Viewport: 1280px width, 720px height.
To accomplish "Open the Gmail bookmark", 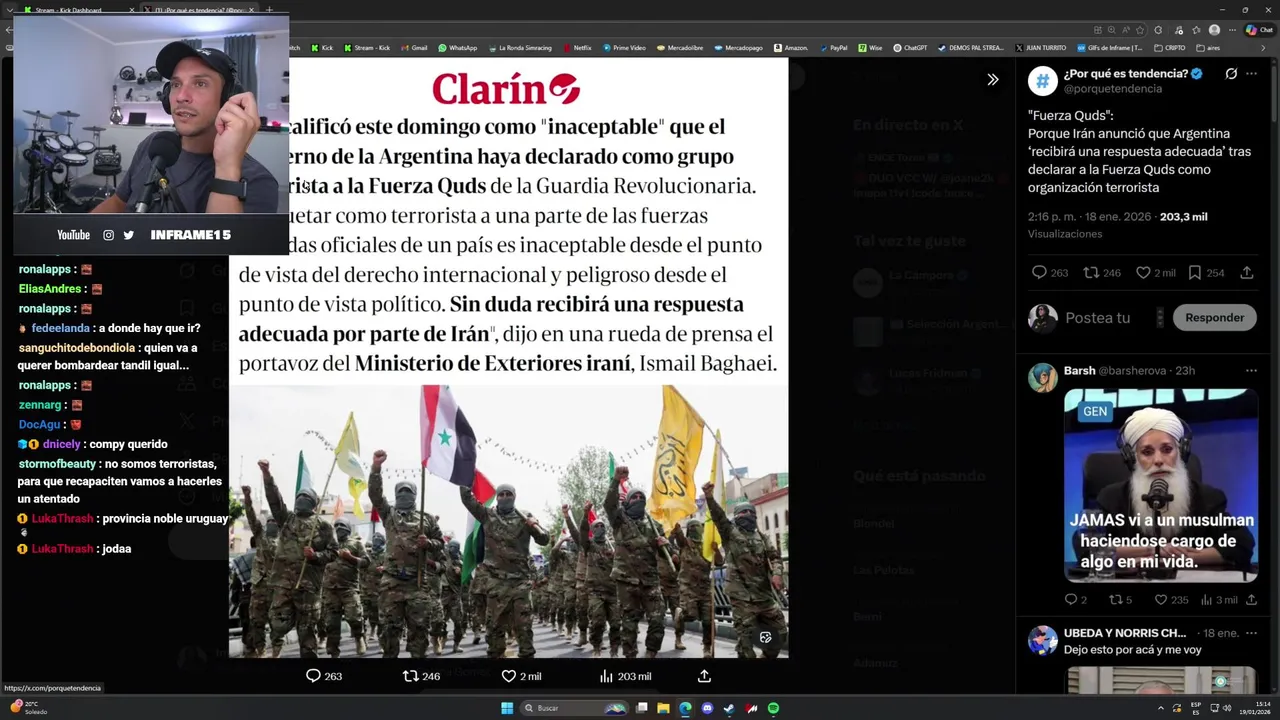I will [x=412, y=47].
